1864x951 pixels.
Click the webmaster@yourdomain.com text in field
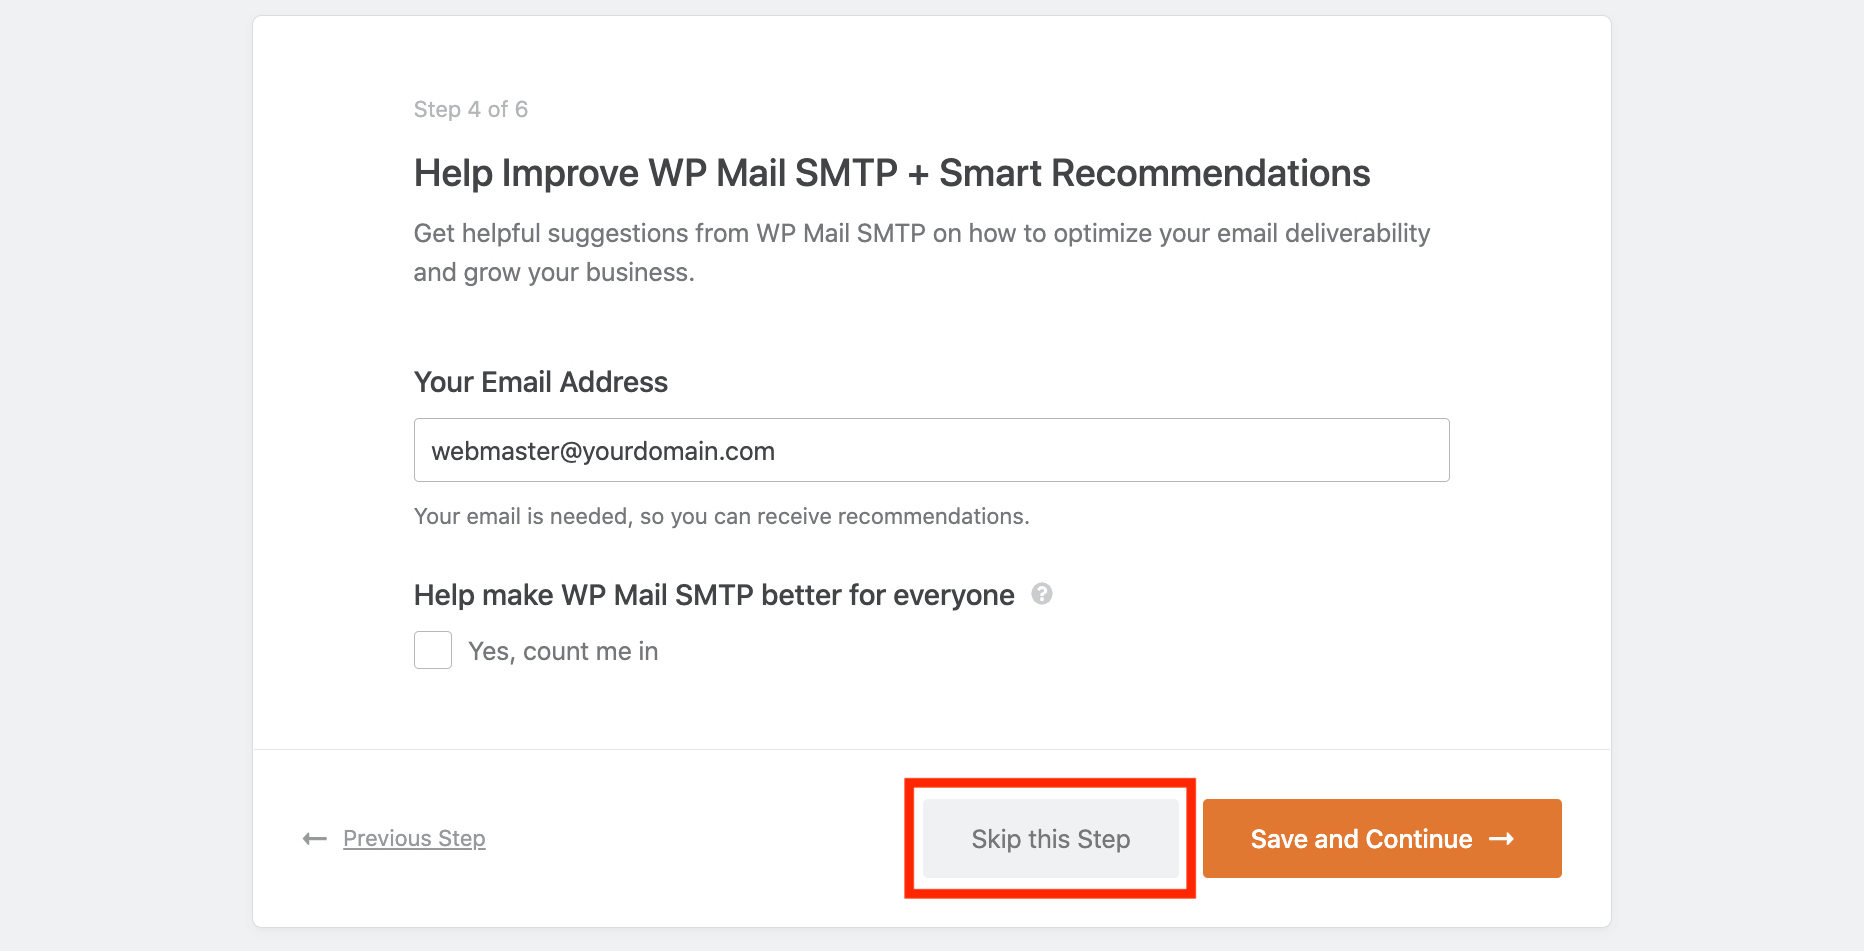point(603,451)
